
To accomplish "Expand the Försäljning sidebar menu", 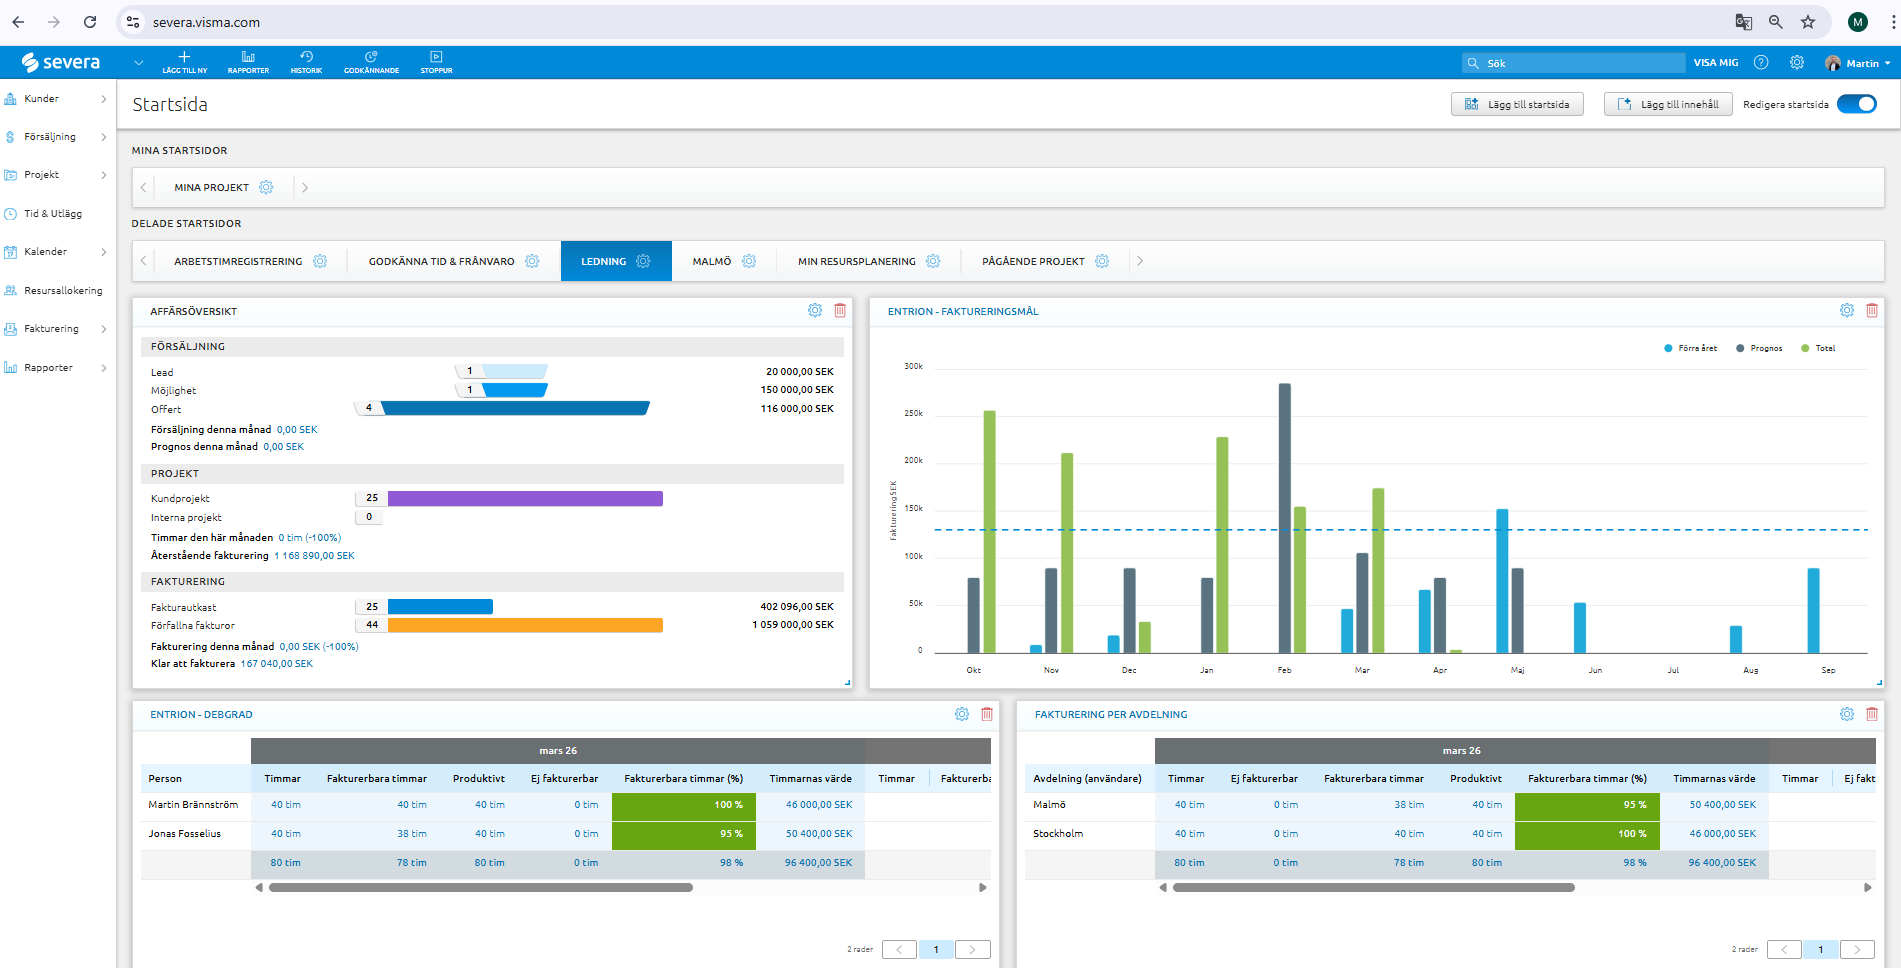I will [103, 137].
